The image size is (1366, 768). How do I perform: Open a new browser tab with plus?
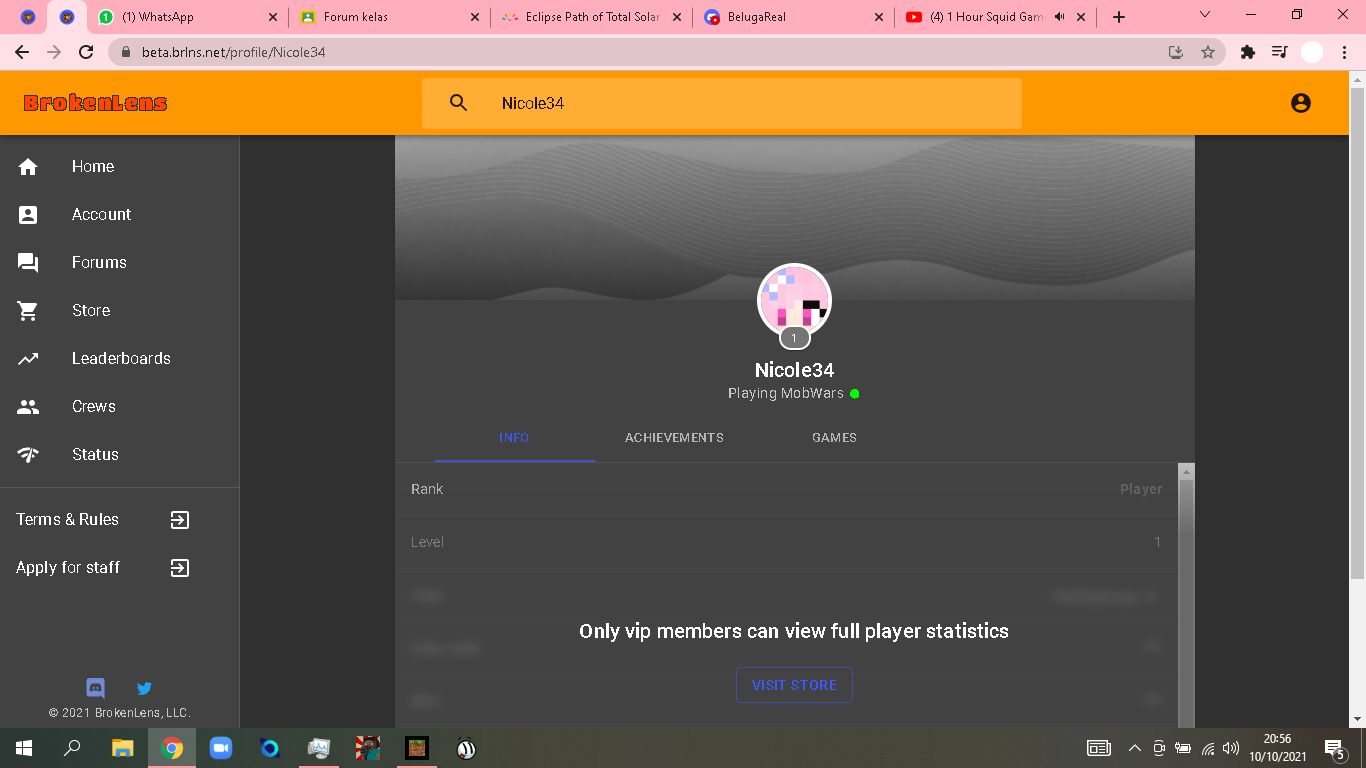[x=1119, y=17]
